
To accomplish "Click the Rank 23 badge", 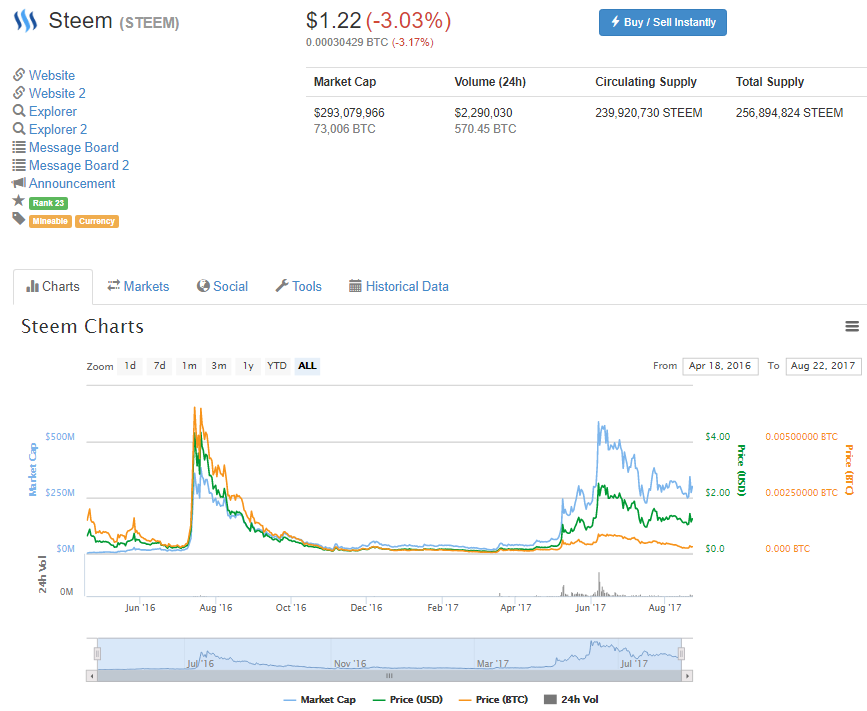I will coord(49,203).
